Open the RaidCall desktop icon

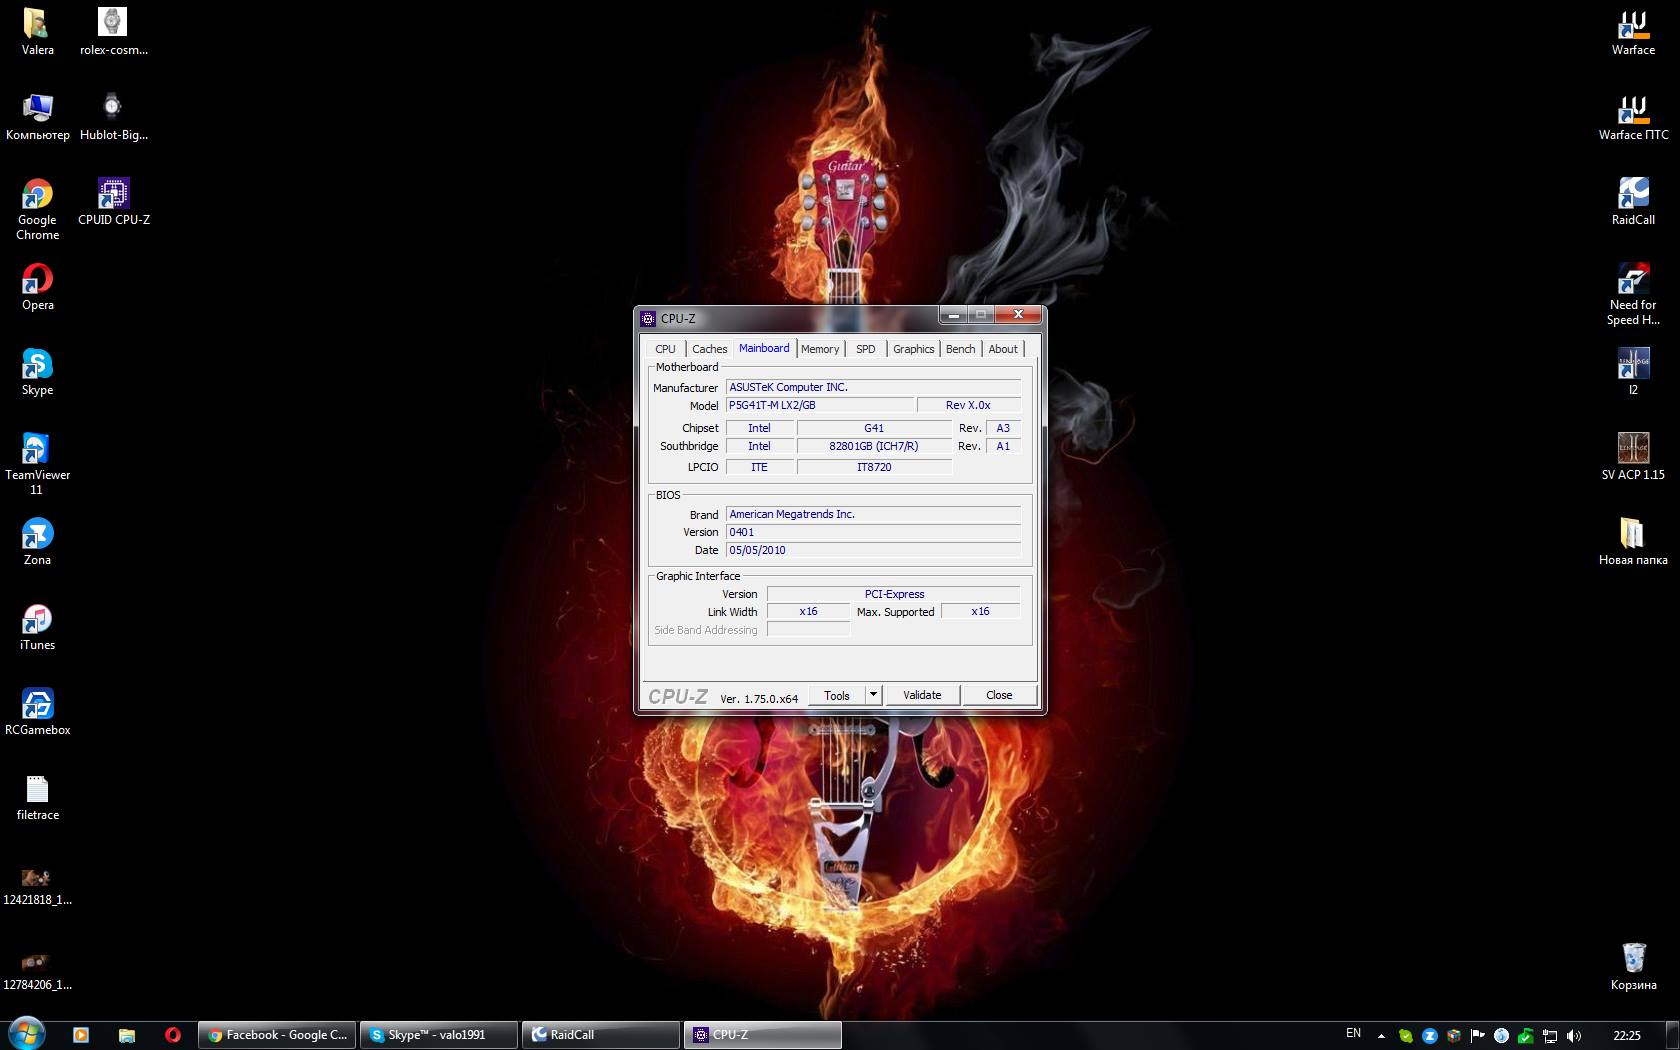point(1632,196)
